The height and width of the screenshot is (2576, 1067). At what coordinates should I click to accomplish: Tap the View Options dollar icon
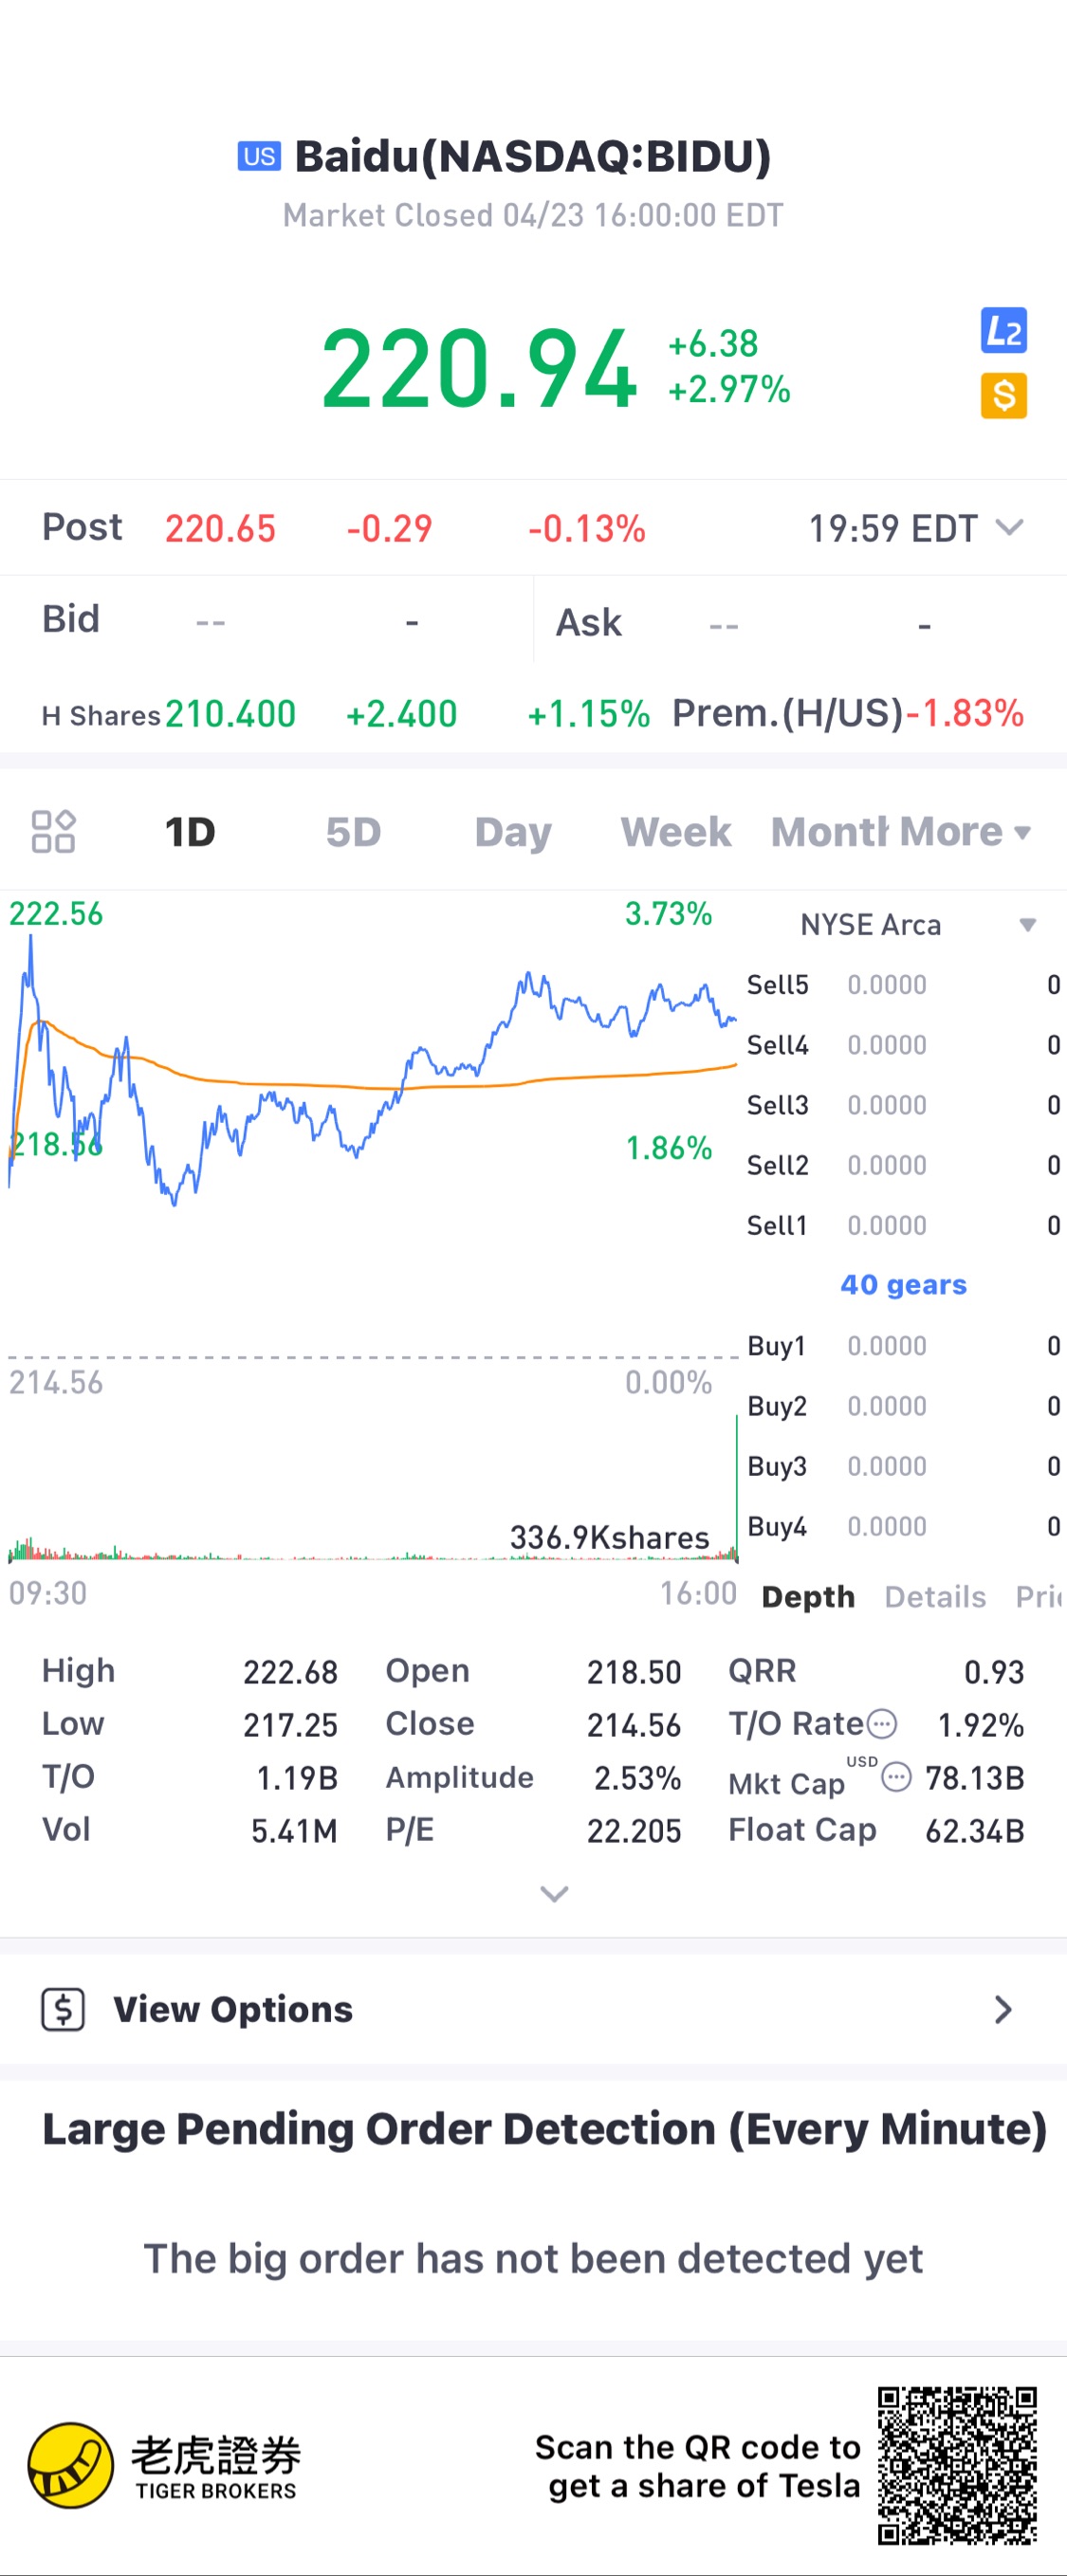(x=63, y=2008)
